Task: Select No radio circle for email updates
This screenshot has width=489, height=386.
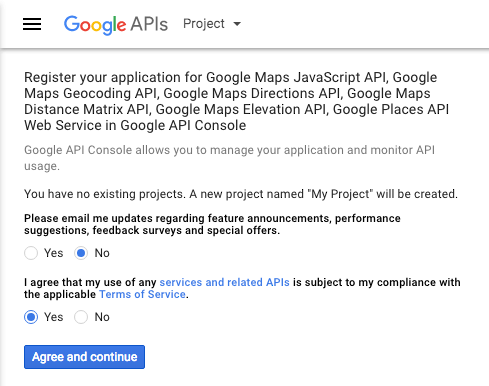Action: (81, 253)
